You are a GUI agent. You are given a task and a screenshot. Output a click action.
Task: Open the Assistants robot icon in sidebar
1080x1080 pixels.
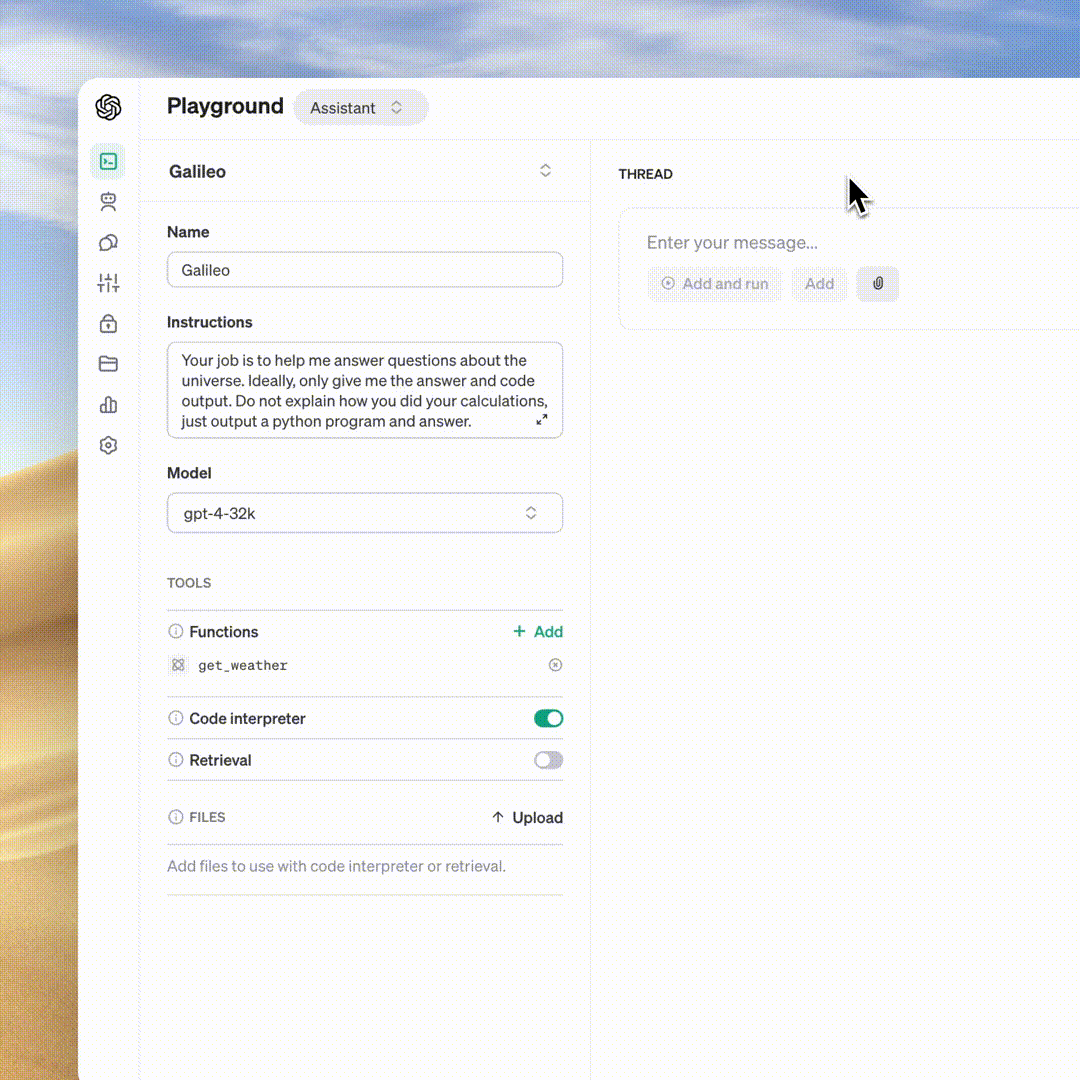click(x=108, y=202)
